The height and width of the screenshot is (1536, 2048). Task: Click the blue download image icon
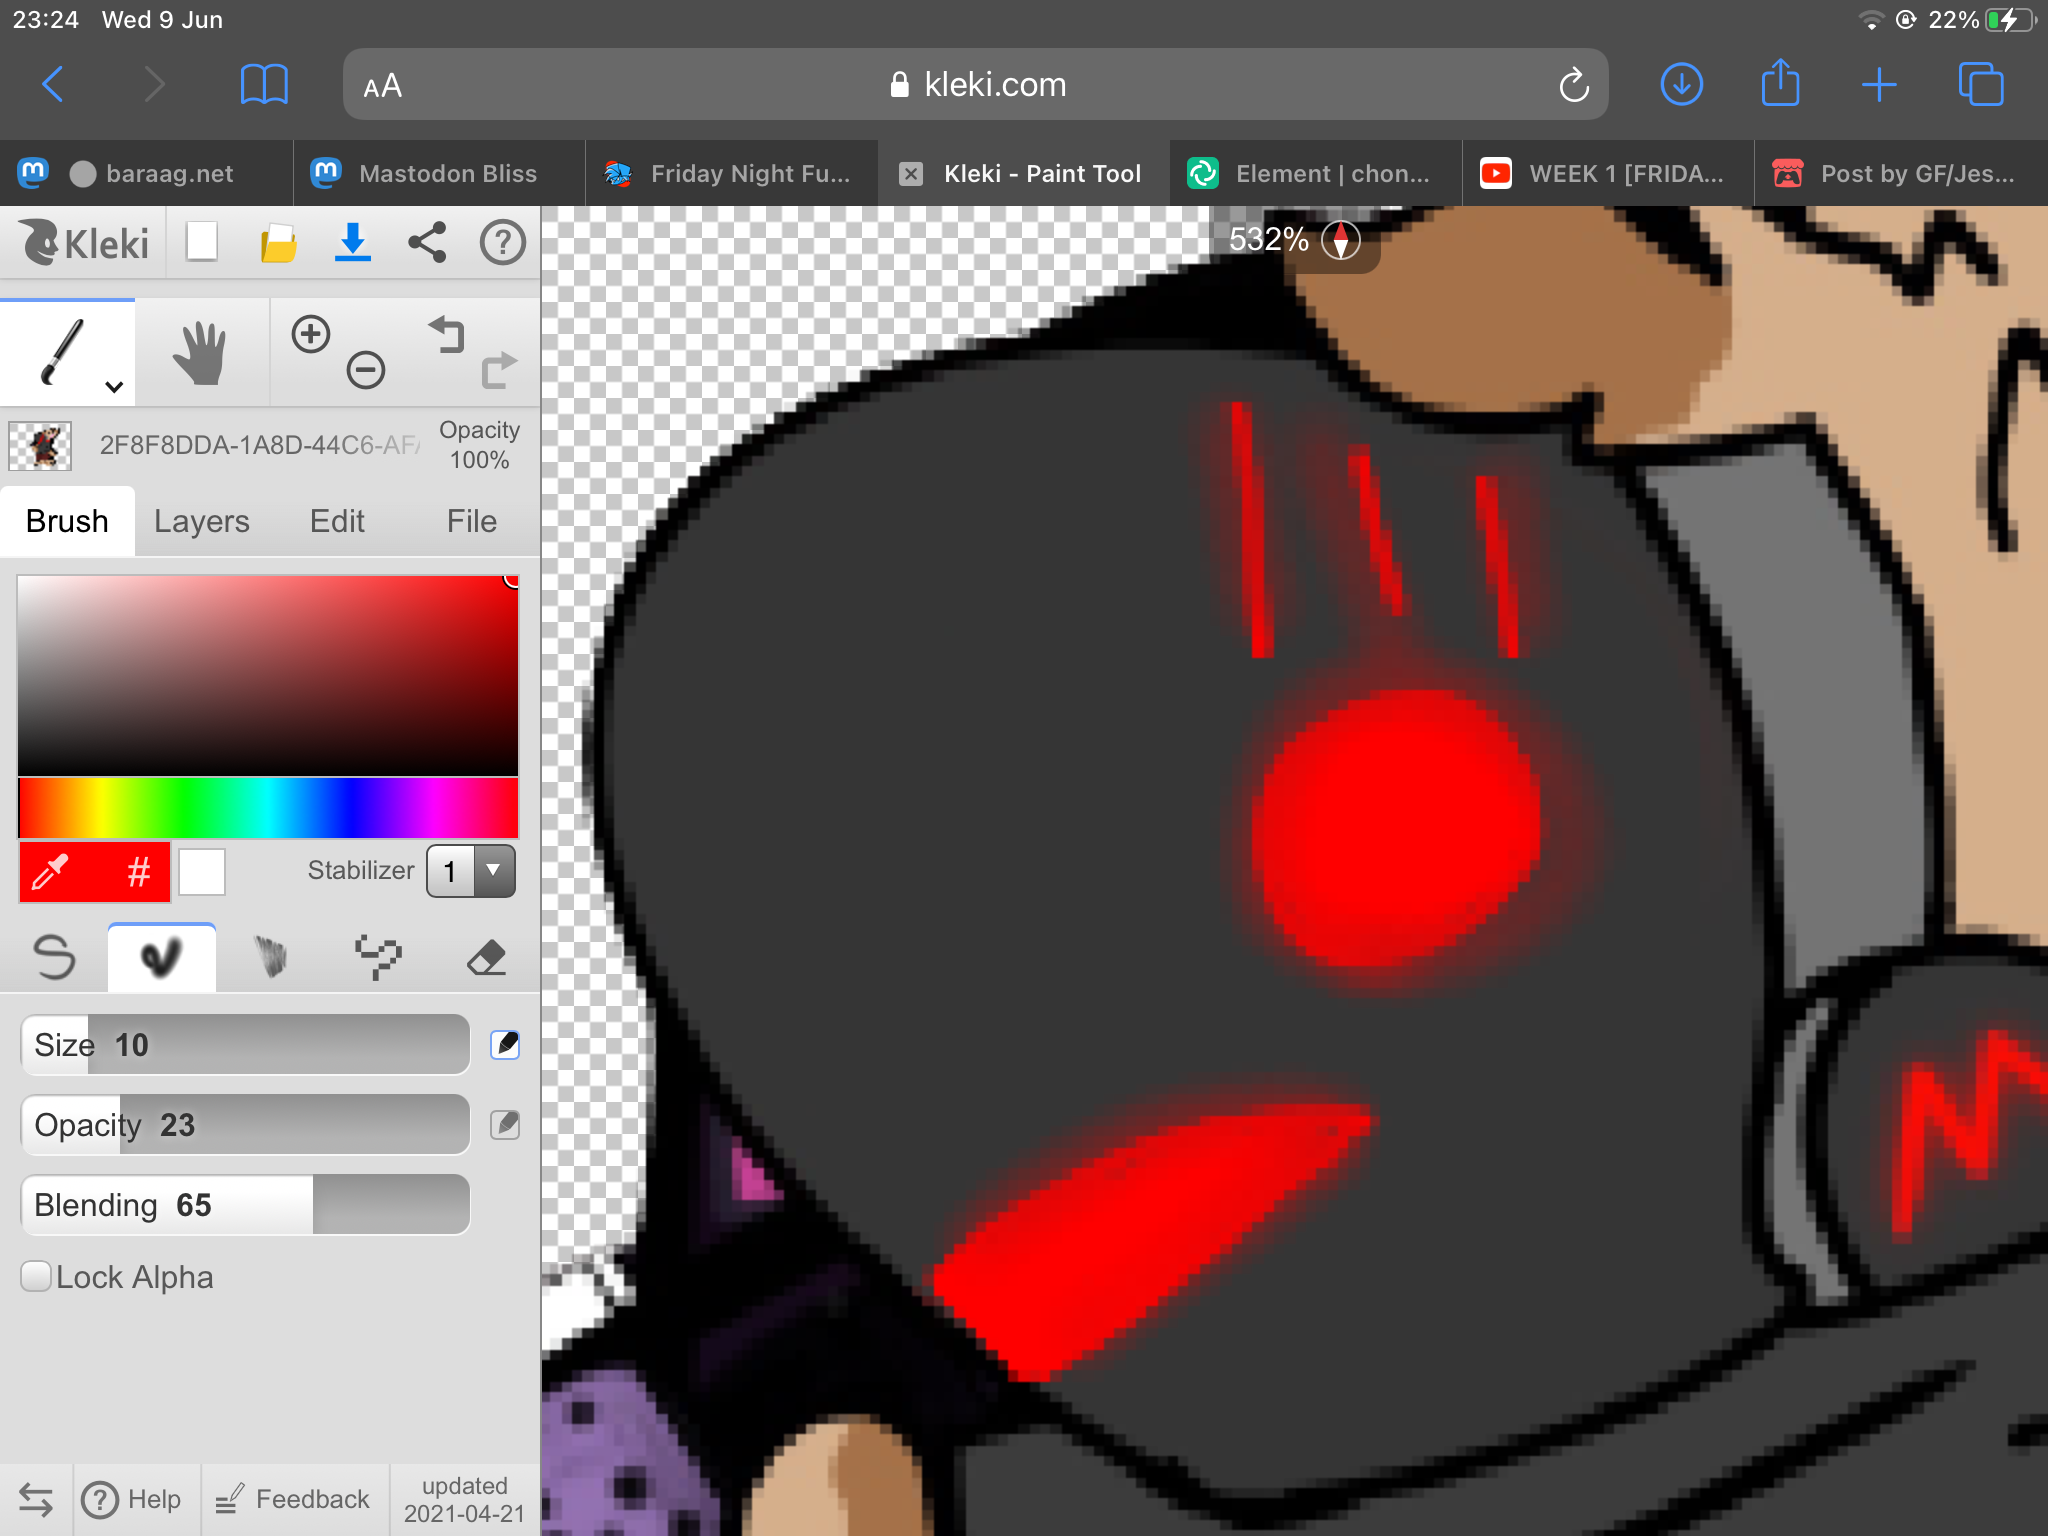[352, 243]
